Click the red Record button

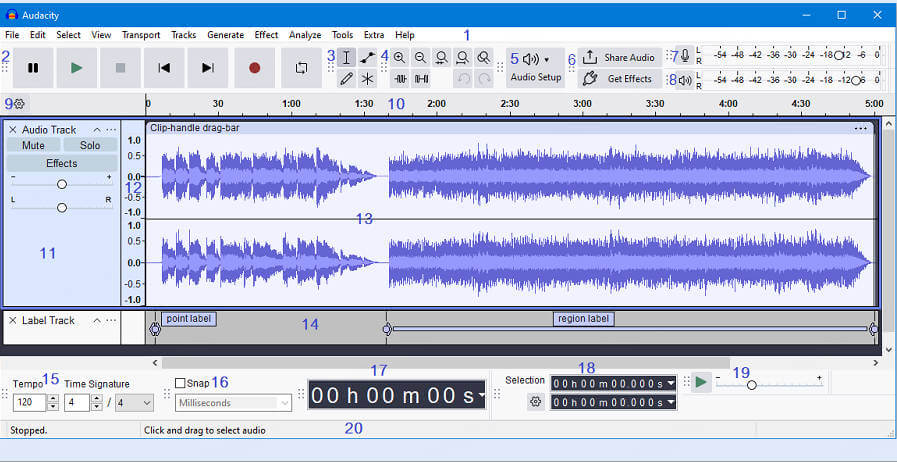click(255, 68)
